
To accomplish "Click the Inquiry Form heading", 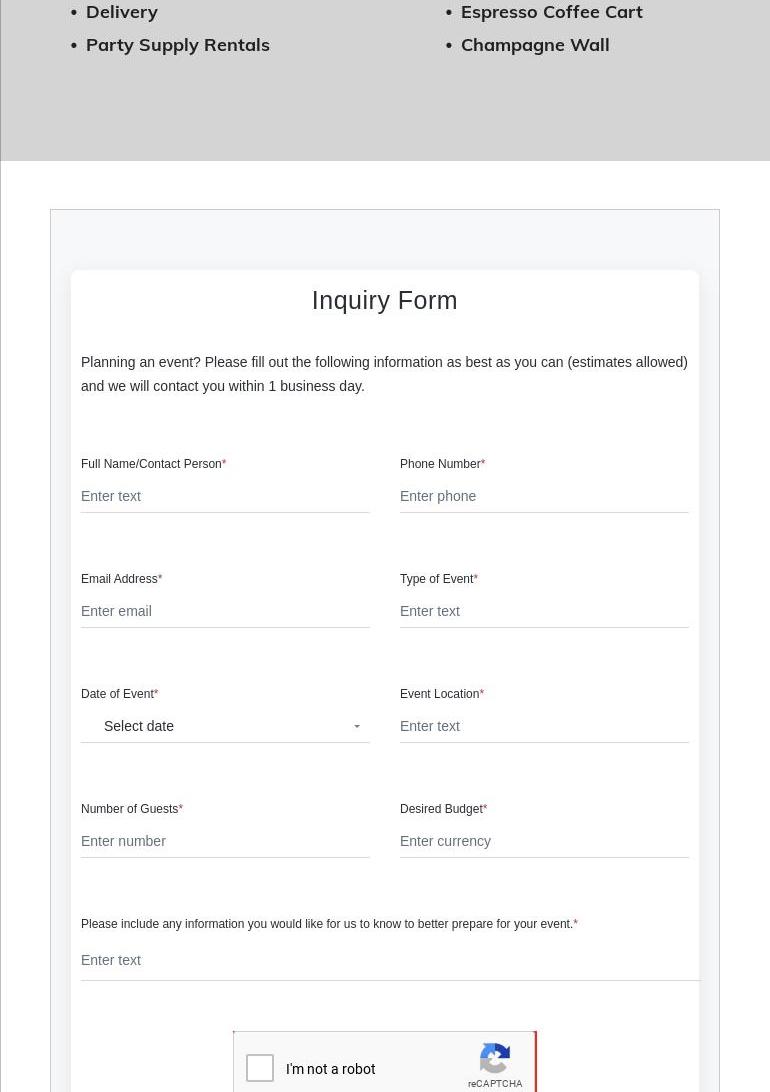I will [x=384, y=300].
